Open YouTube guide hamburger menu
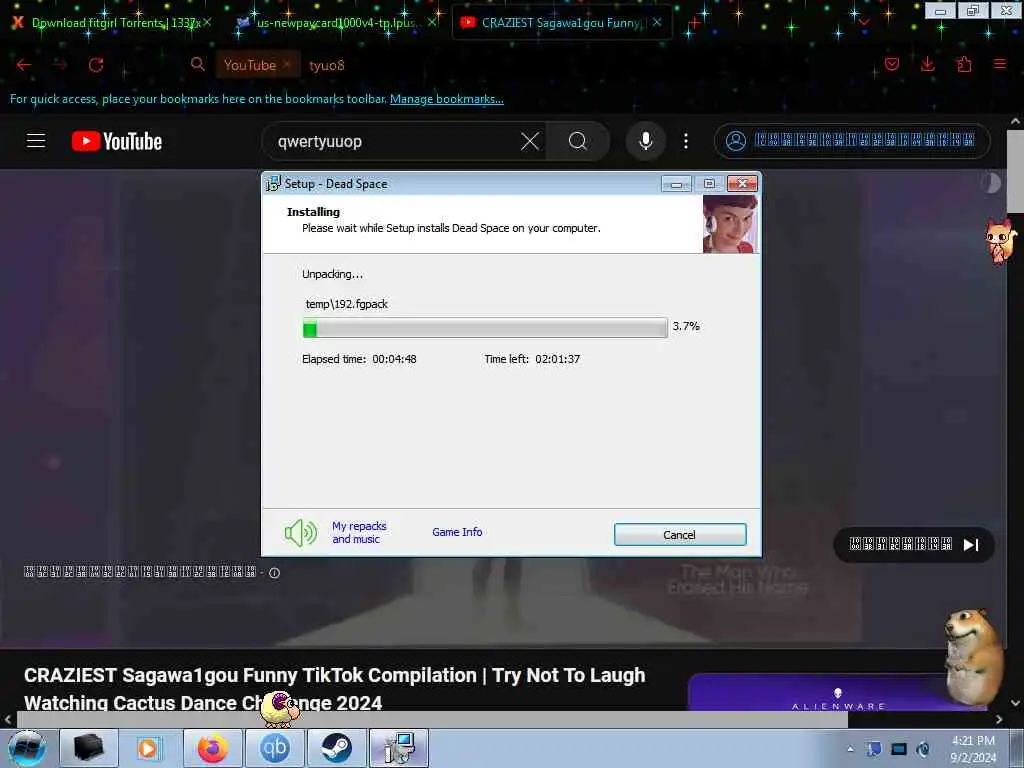Viewport: 1024px width, 768px height. click(x=36, y=140)
